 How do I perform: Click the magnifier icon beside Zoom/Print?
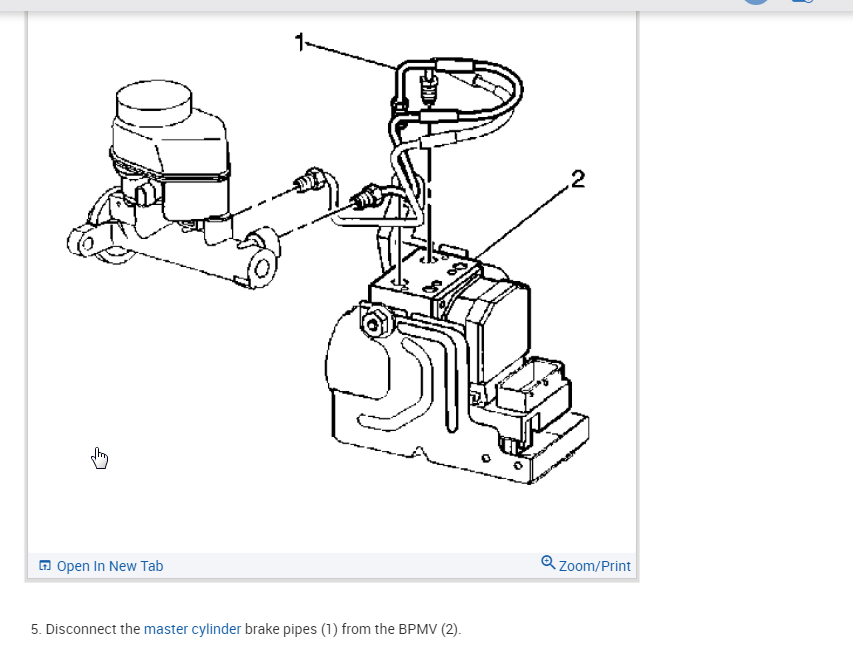pyautogui.click(x=548, y=563)
